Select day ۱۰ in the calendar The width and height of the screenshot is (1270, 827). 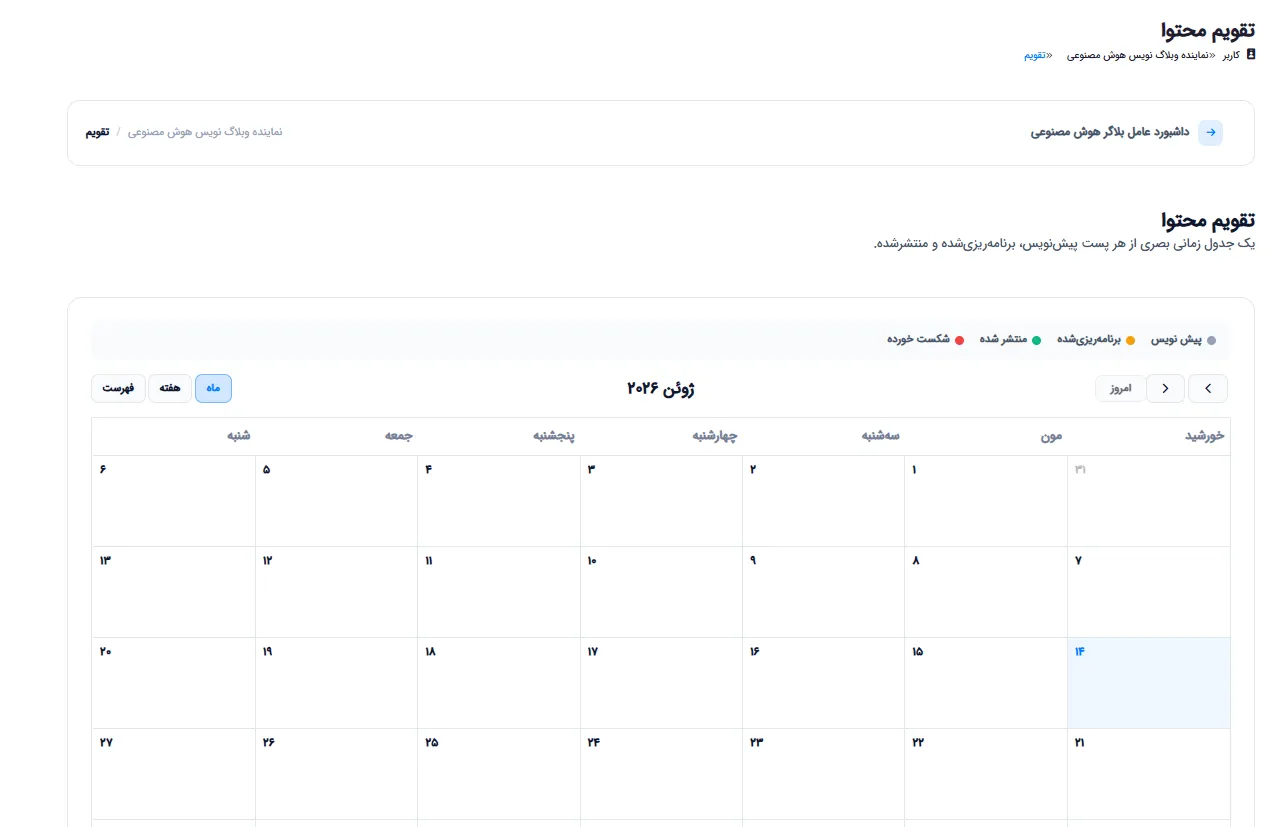point(661,592)
